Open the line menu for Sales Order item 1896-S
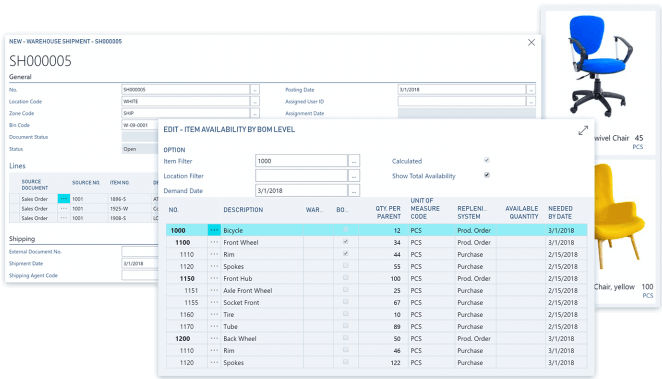This screenshot has width=662, height=379. point(64,199)
